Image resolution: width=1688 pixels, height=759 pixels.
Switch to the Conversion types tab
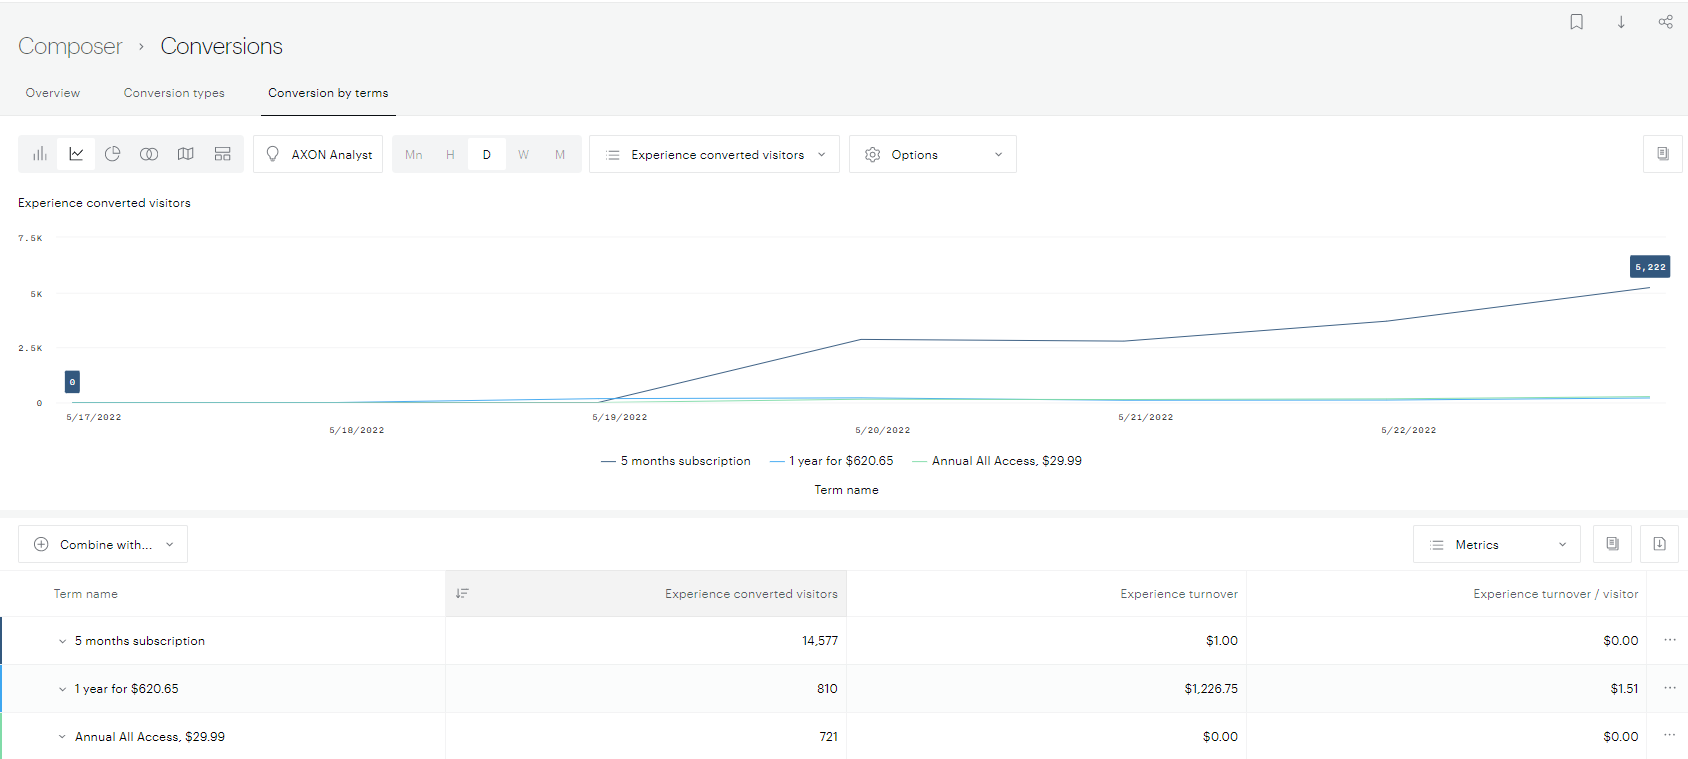tap(174, 93)
